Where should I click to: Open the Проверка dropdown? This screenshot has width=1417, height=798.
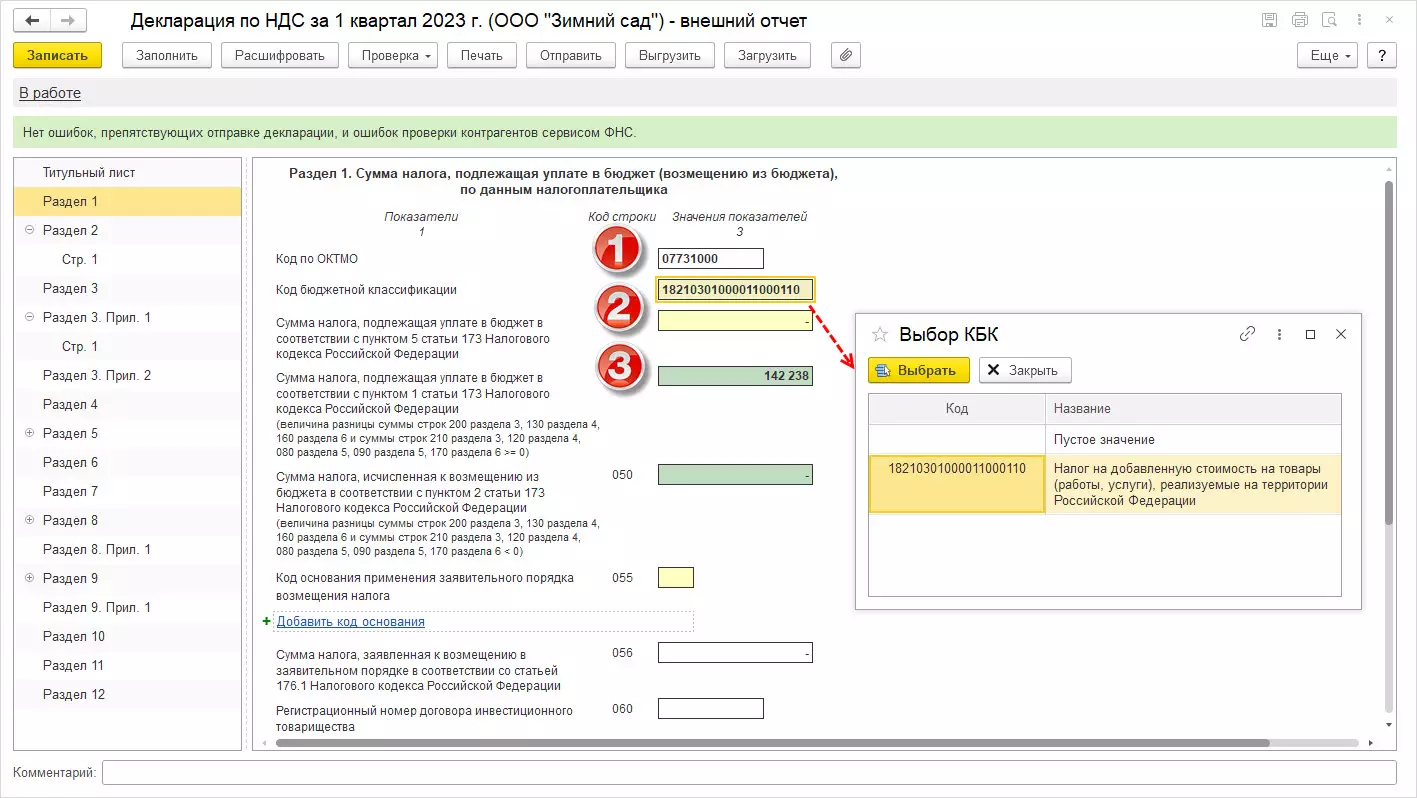(x=393, y=55)
